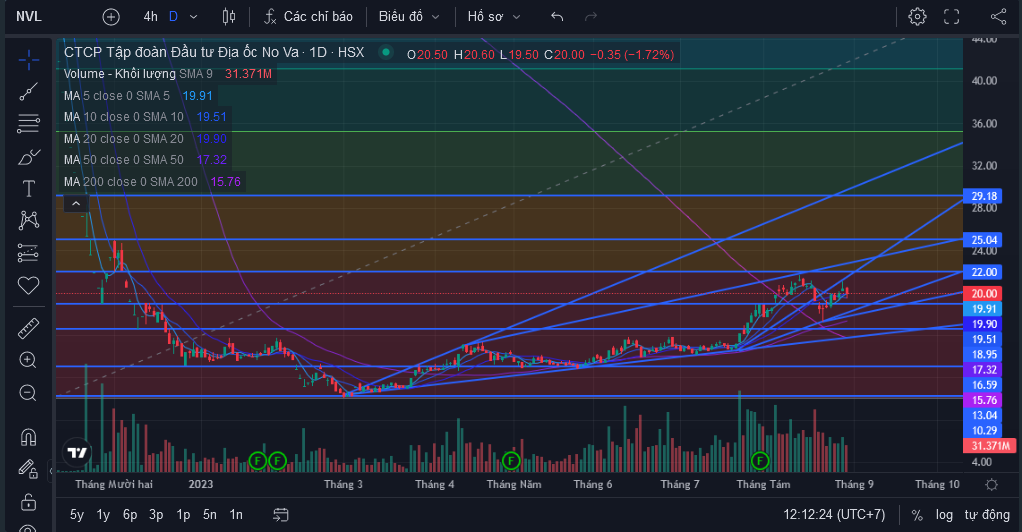
Task: Select the 5y time range
Action: coord(77,515)
